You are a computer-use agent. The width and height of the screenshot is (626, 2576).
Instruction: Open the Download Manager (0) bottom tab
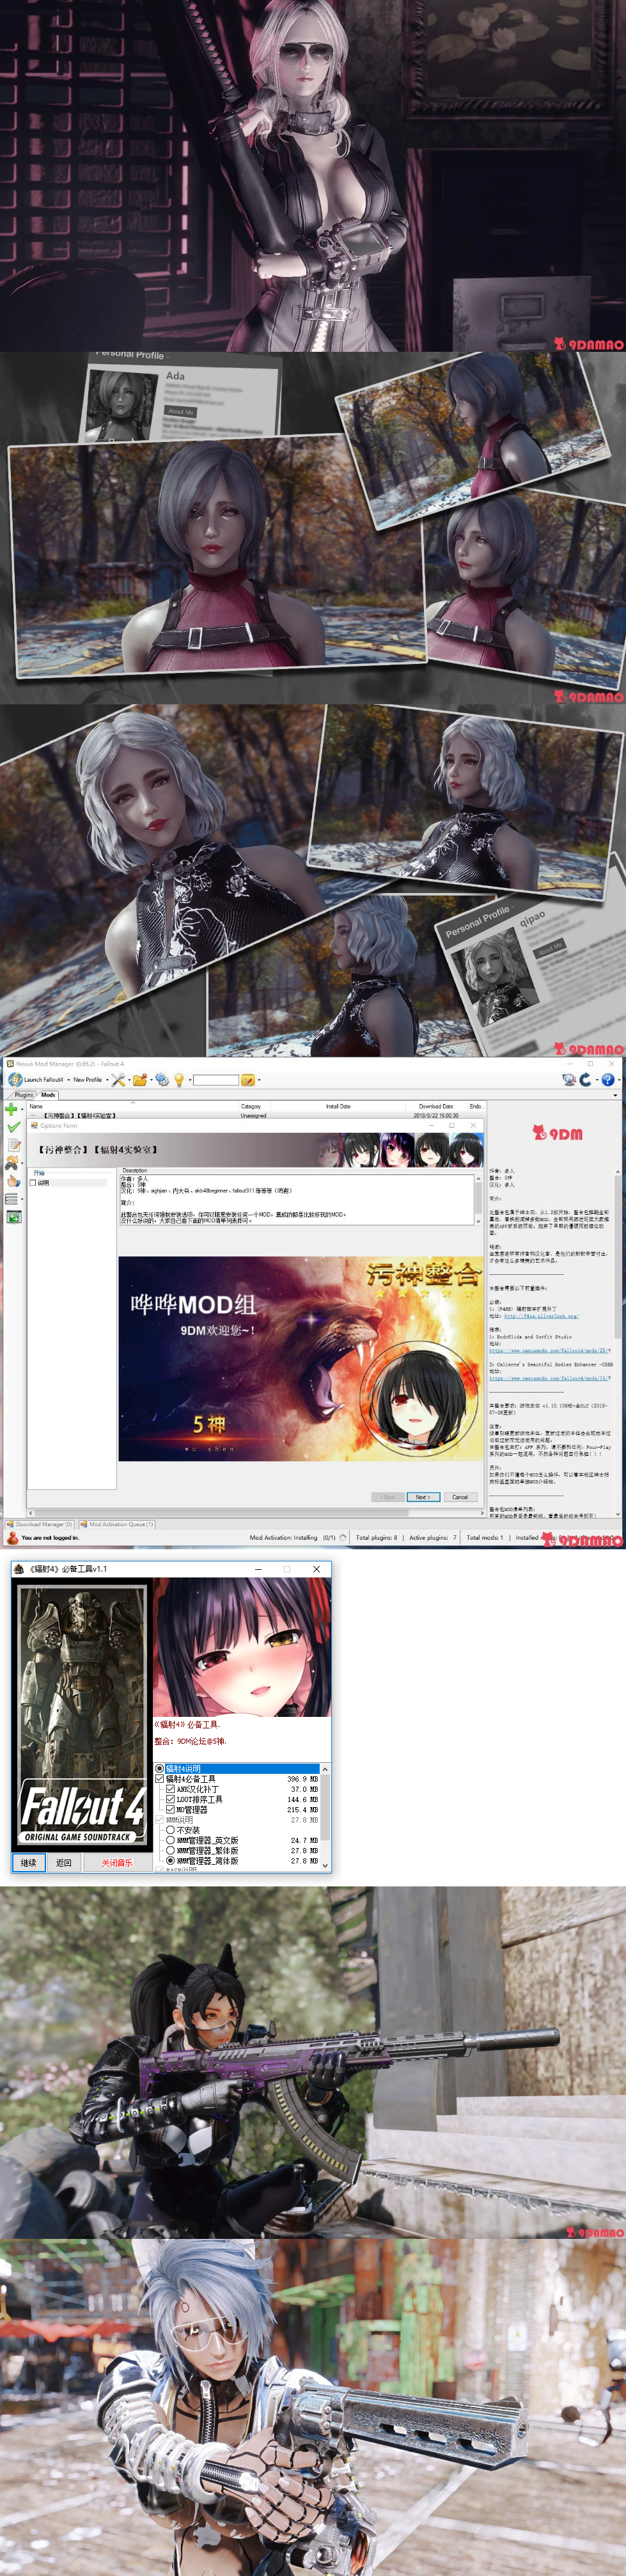pyautogui.click(x=40, y=1524)
